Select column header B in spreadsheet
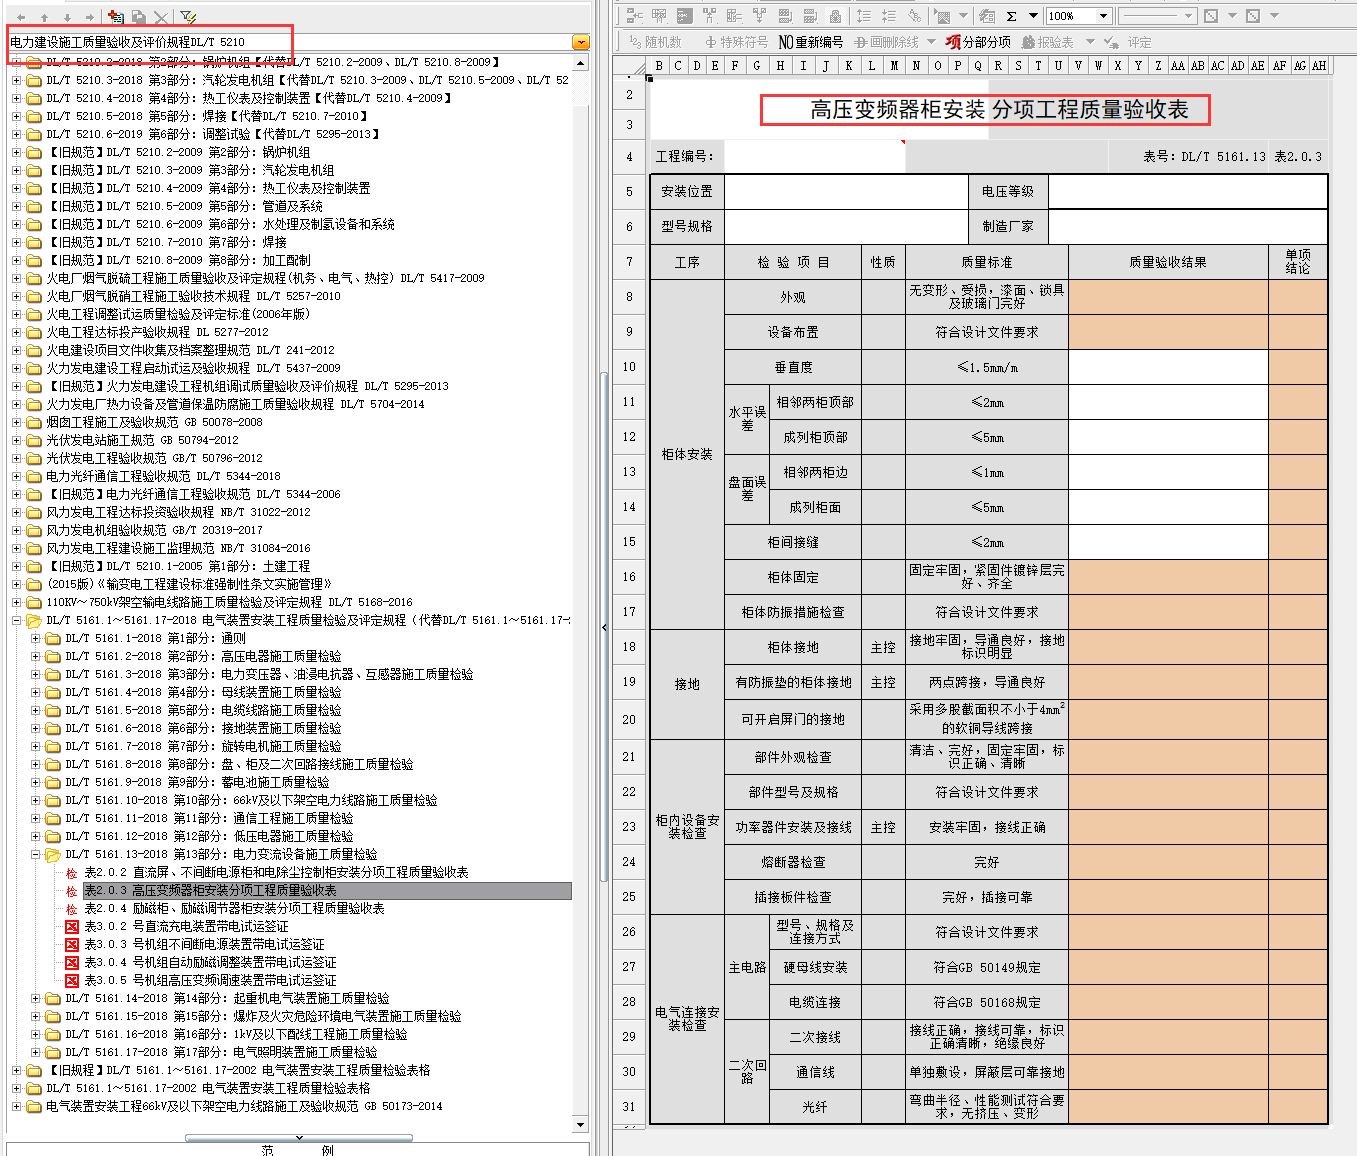1357x1156 pixels. pos(658,66)
